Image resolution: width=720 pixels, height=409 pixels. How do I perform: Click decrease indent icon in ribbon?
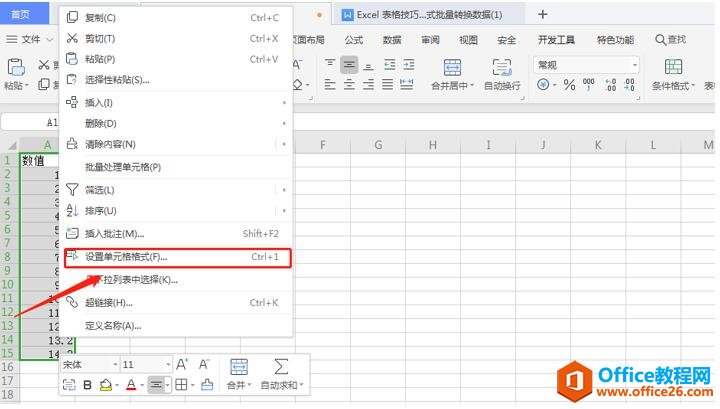389,65
